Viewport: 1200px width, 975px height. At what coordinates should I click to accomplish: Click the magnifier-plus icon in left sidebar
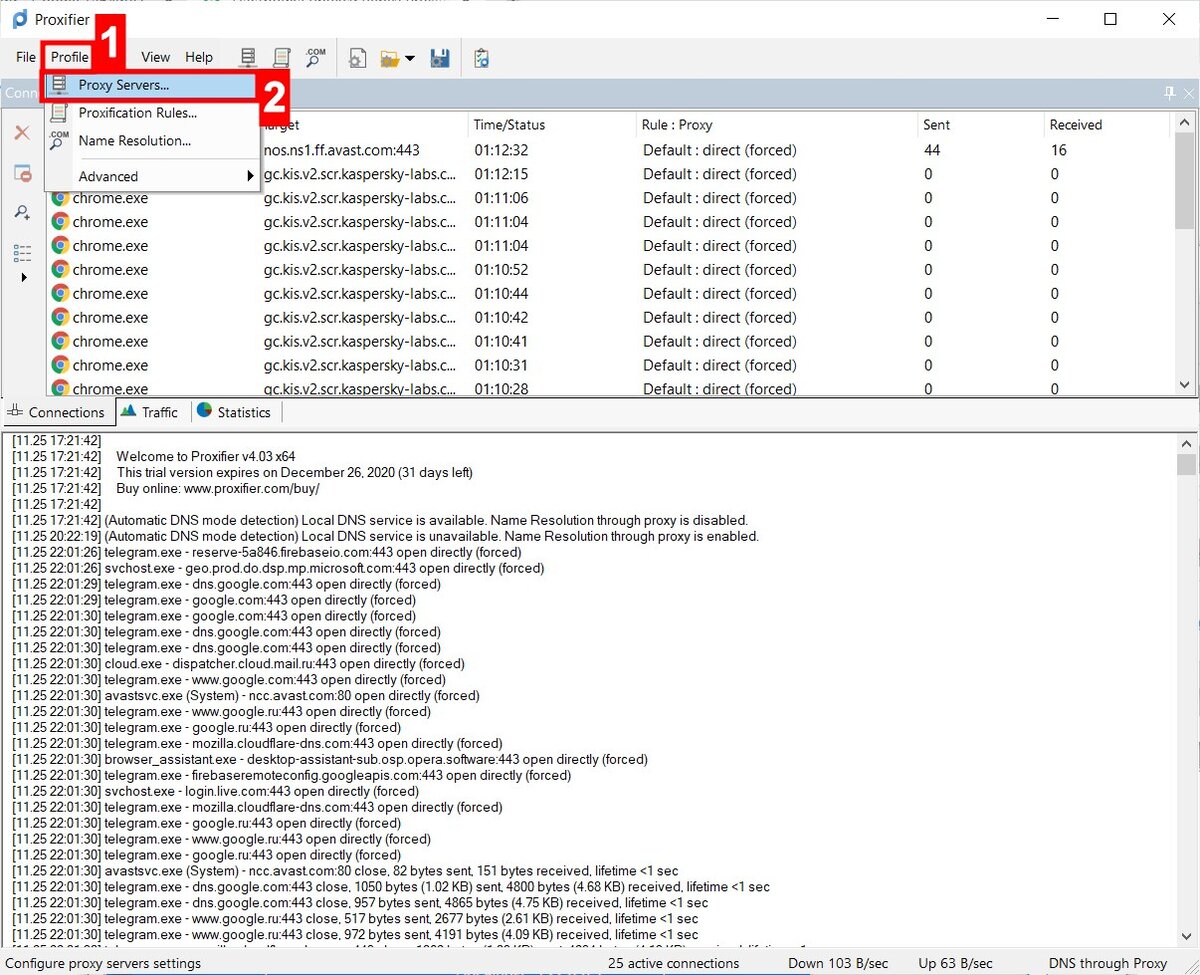(21, 213)
